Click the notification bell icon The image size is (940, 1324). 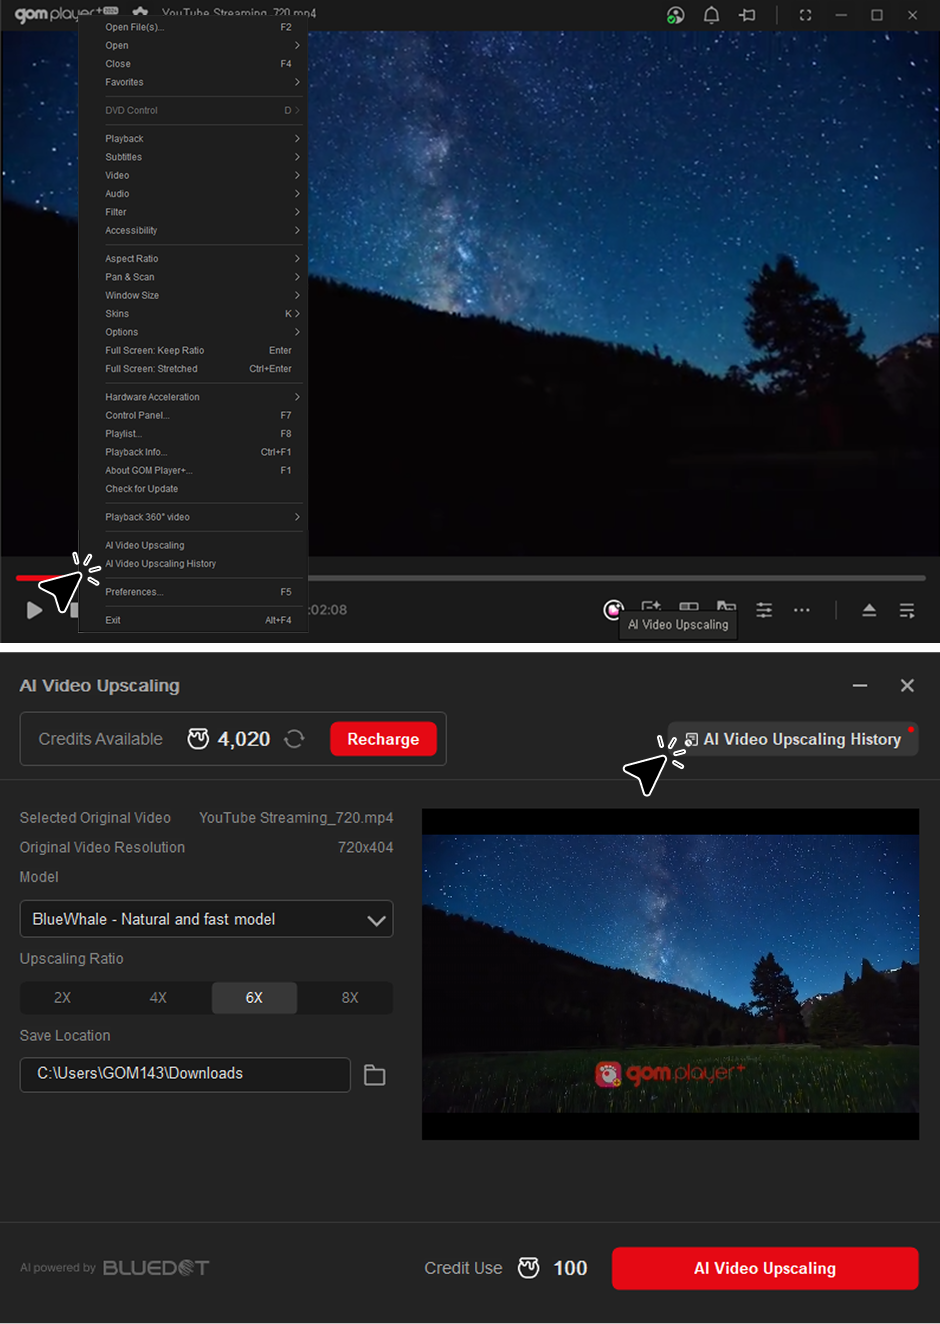tap(711, 15)
